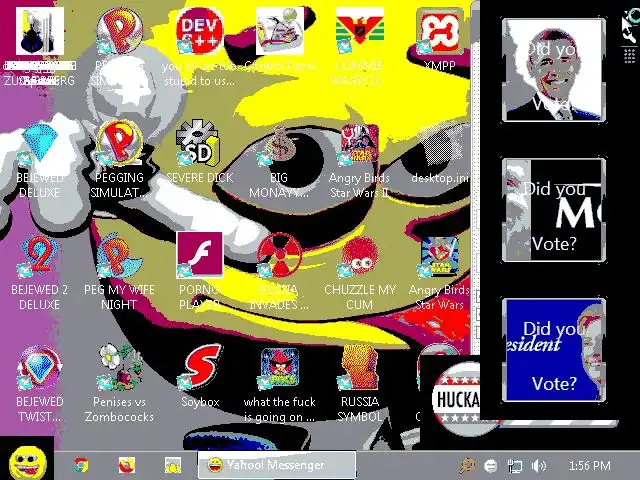Click the key icon in system tray
This screenshot has width=640, height=480.
click(x=467, y=465)
